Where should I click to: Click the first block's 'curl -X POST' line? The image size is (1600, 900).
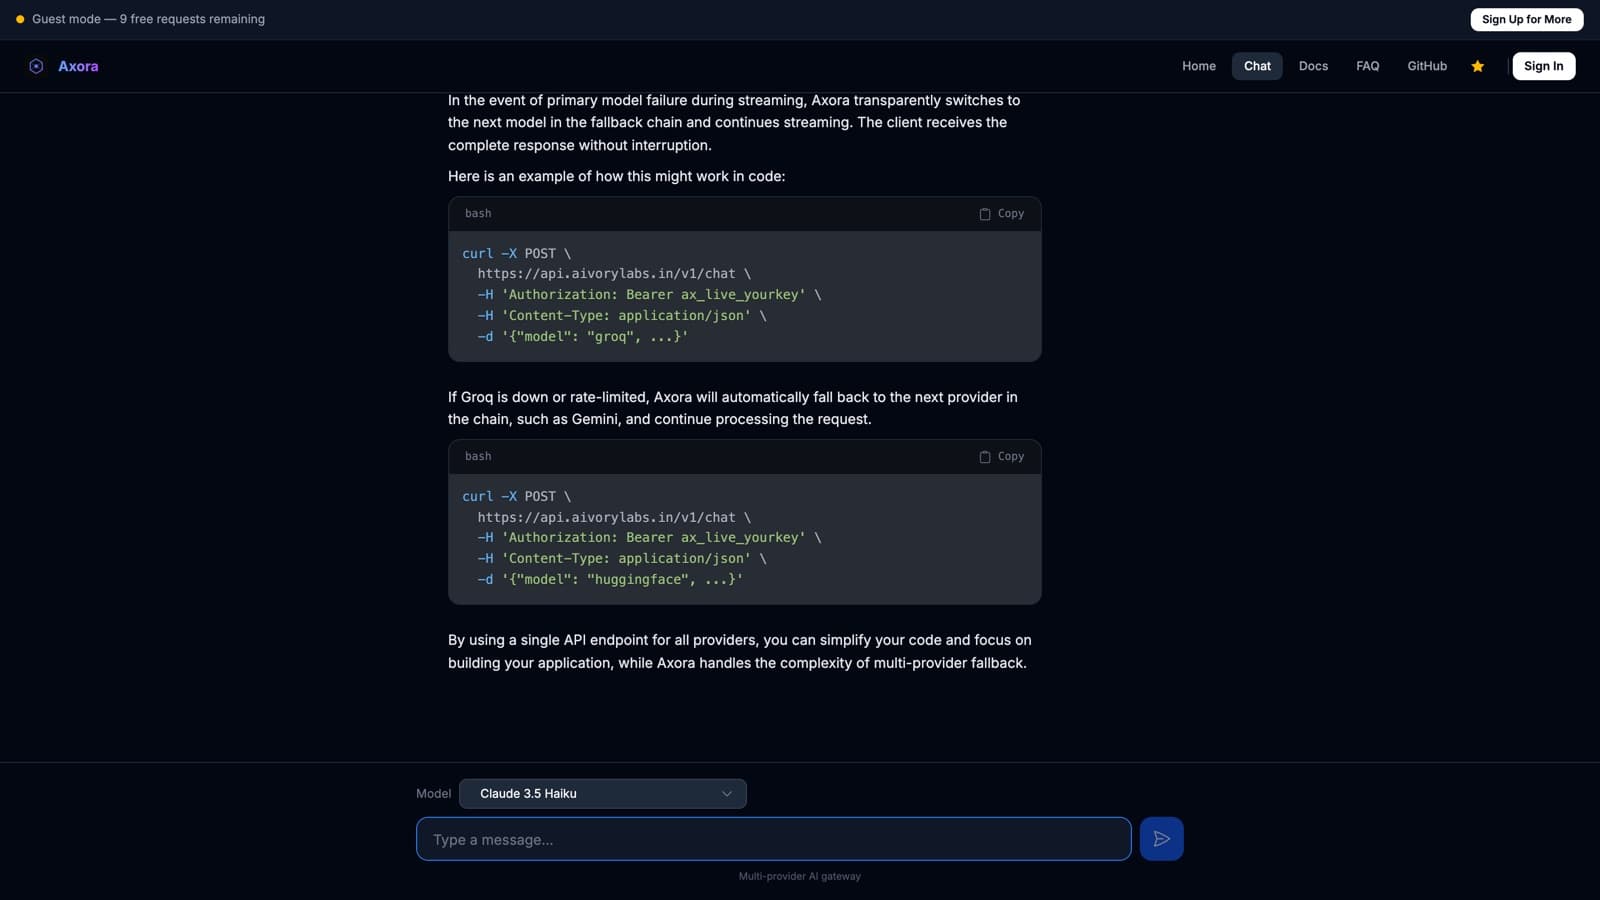(x=516, y=254)
